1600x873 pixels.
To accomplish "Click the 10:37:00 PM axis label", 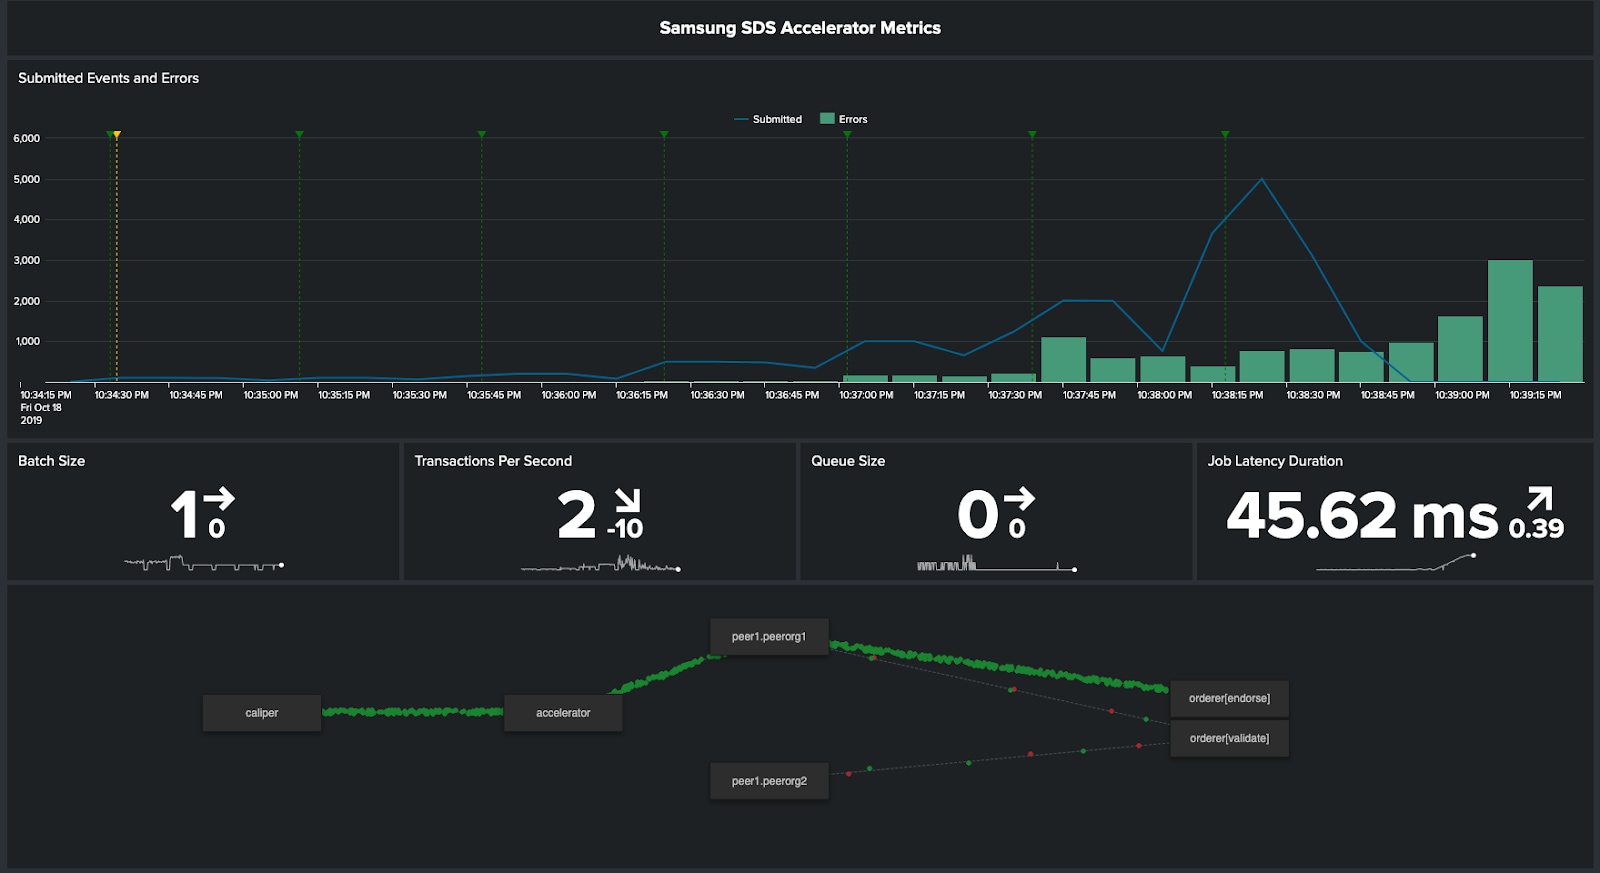I will (866, 395).
